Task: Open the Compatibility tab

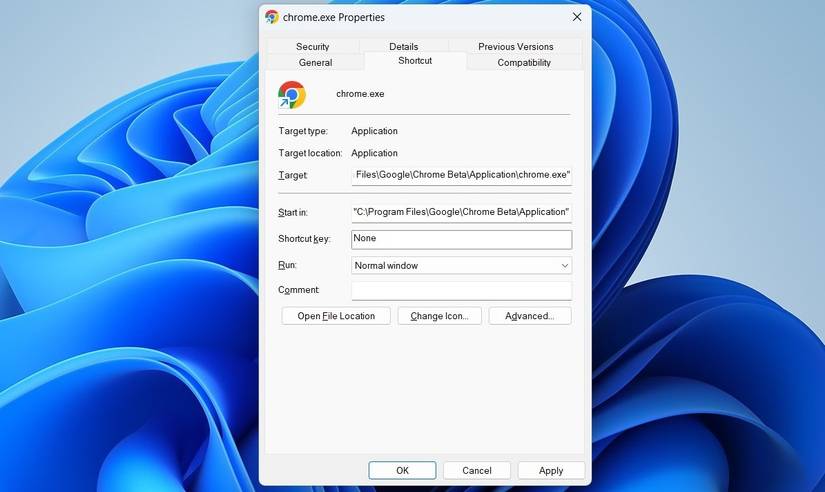Action: (x=524, y=62)
